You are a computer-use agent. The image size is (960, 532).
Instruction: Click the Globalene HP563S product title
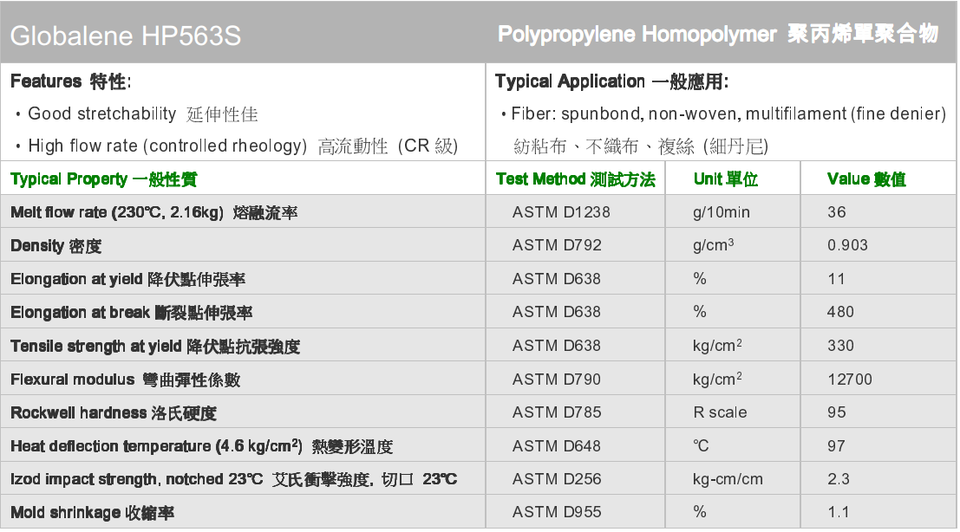(x=125, y=37)
